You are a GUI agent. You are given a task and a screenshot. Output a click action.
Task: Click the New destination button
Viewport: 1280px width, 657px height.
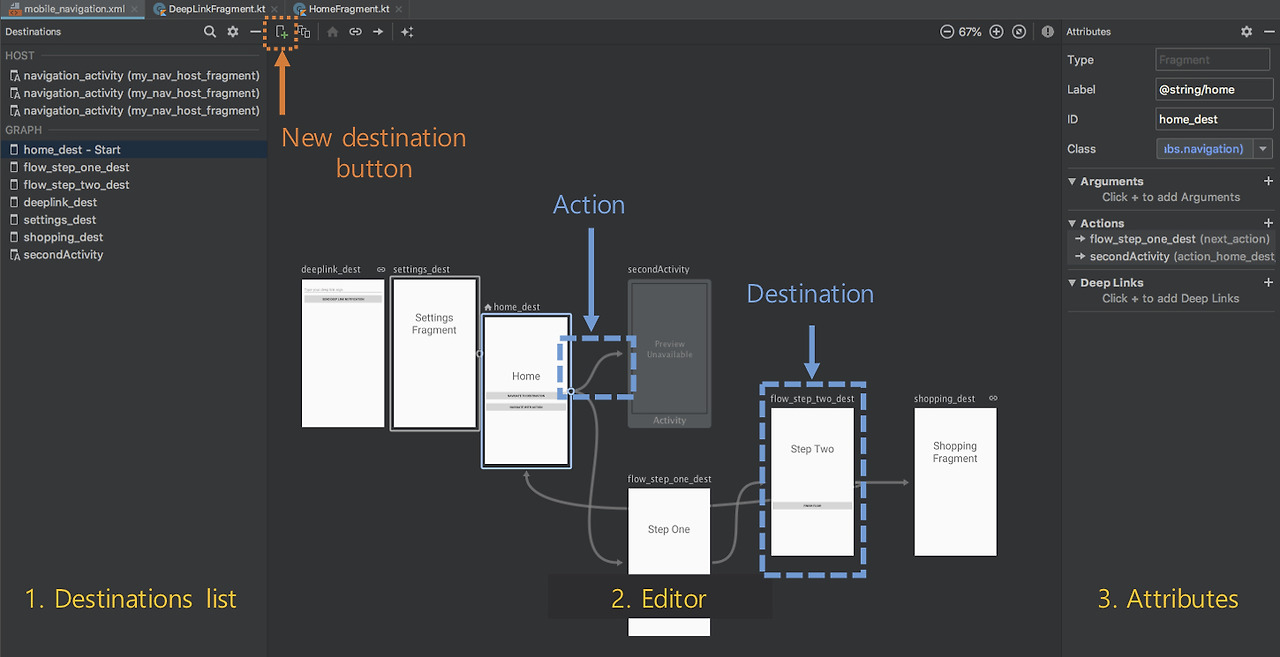point(282,31)
